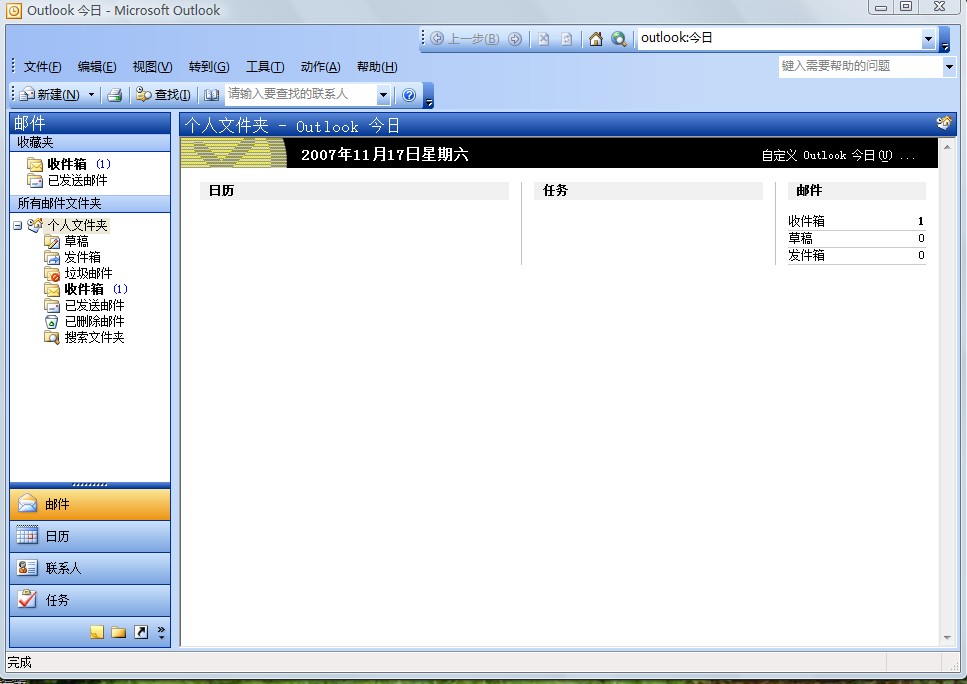Click the Print icon
This screenshot has height=684, width=967.
[115, 95]
